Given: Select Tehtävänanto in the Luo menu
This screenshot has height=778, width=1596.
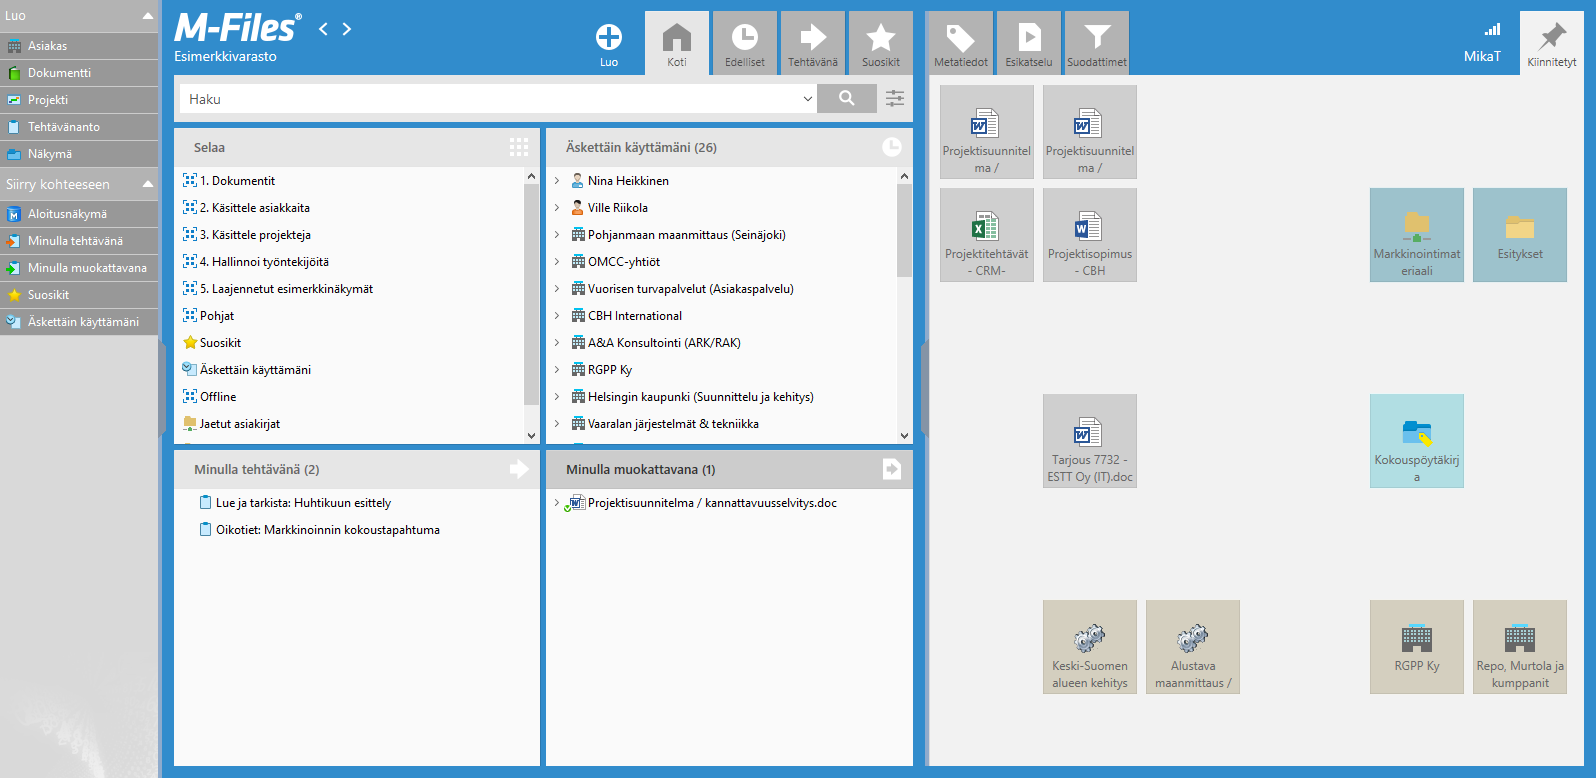Looking at the screenshot, I should tap(64, 127).
